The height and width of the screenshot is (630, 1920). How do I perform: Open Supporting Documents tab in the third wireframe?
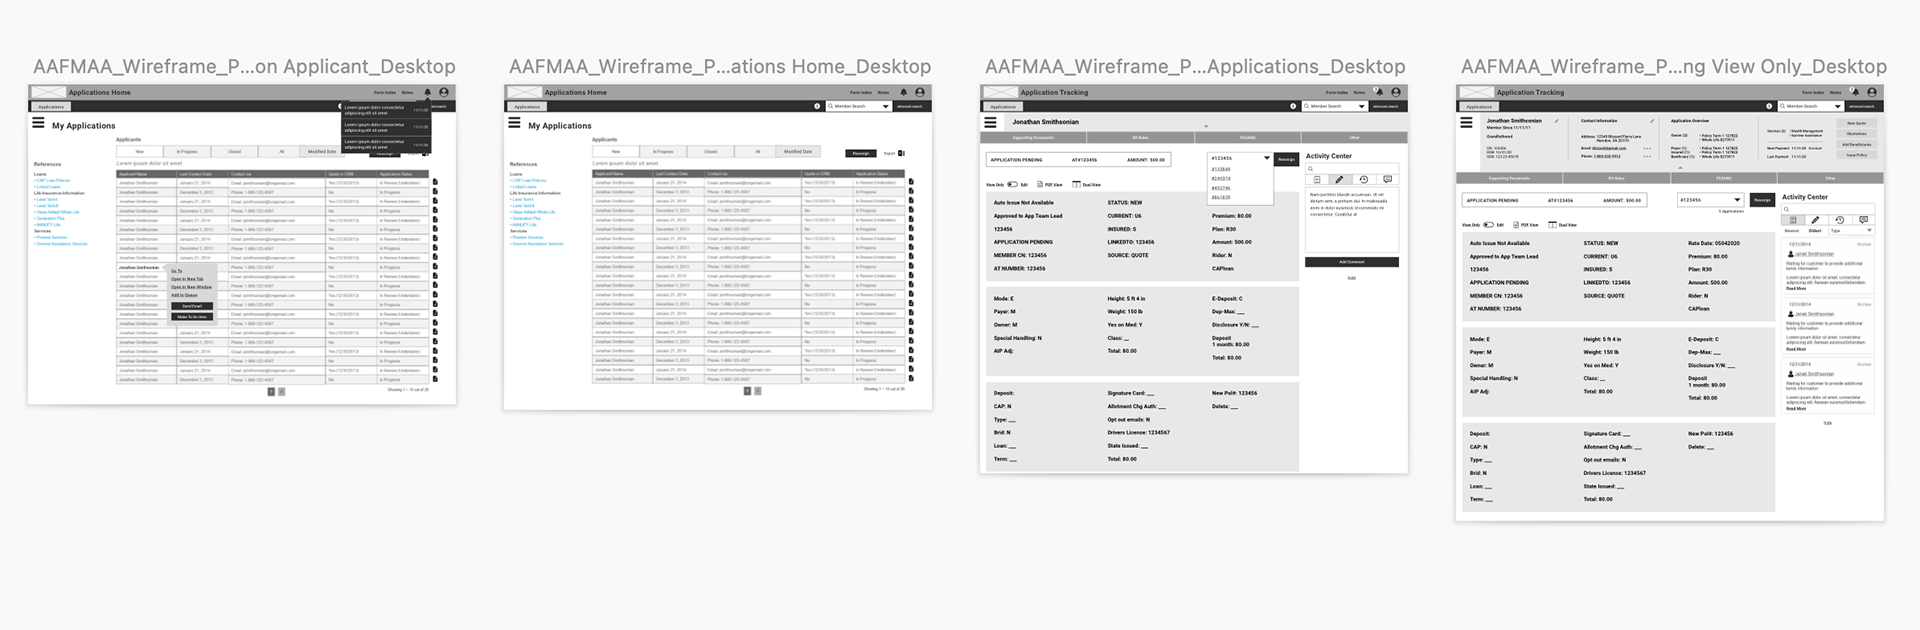[1033, 137]
